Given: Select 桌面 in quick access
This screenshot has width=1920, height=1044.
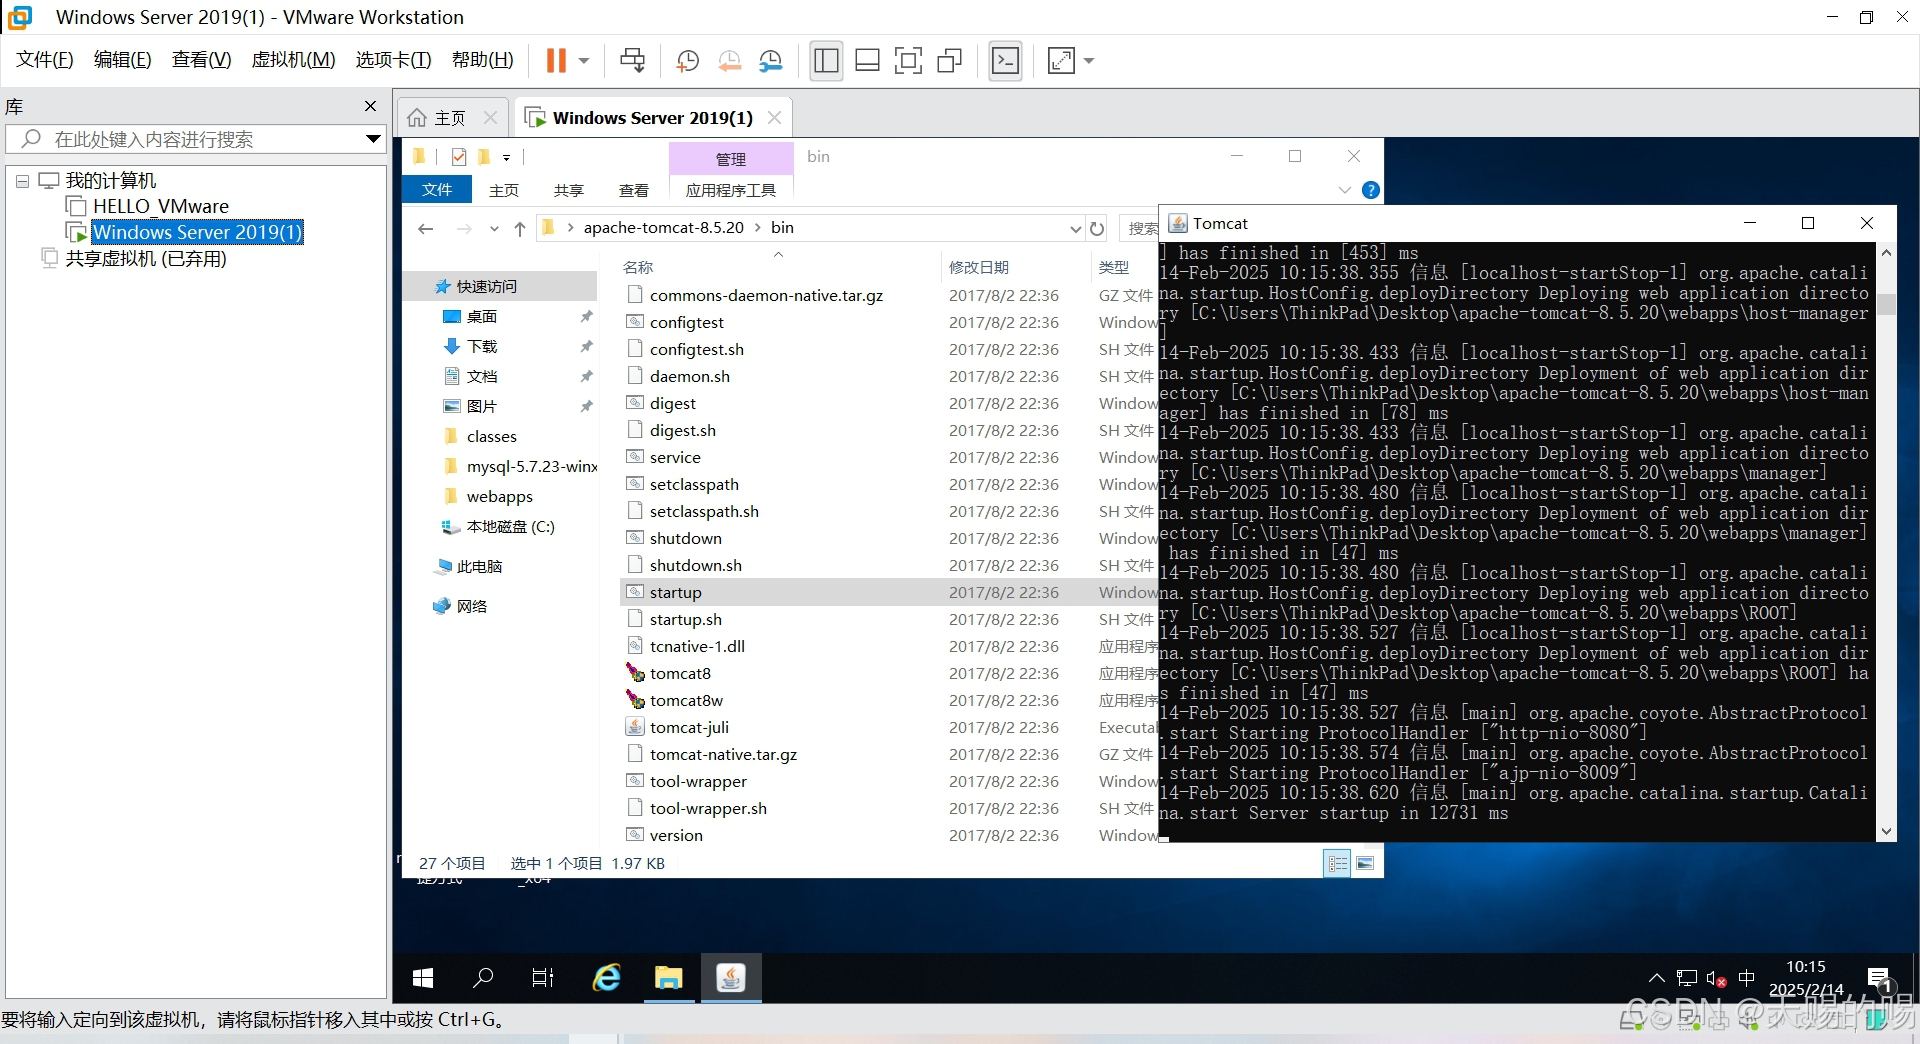Looking at the screenshot, I should click(x=482, y=317).
